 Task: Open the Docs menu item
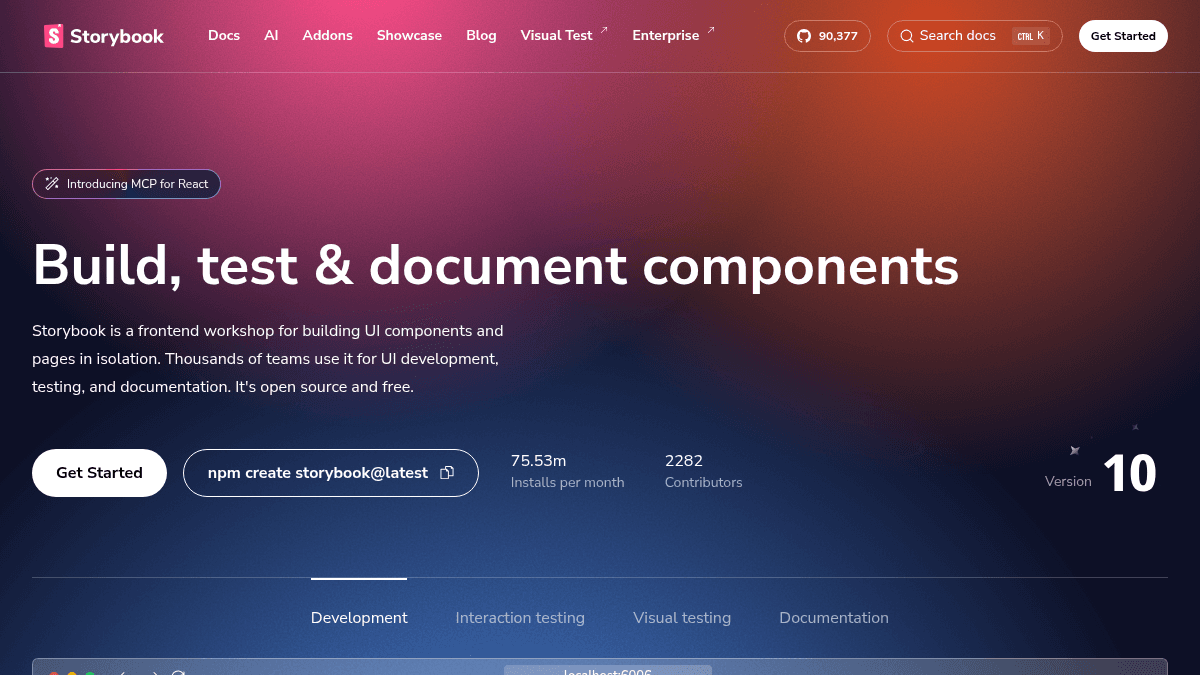(x=224, y=35)
